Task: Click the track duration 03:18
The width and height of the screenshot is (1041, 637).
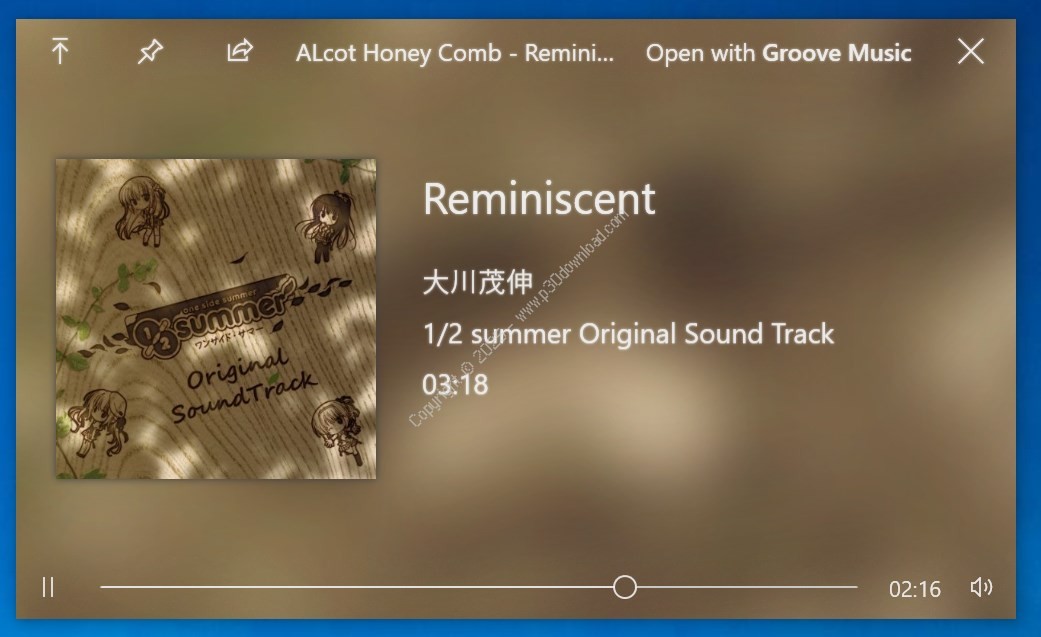Action: [x=455, y=385]
